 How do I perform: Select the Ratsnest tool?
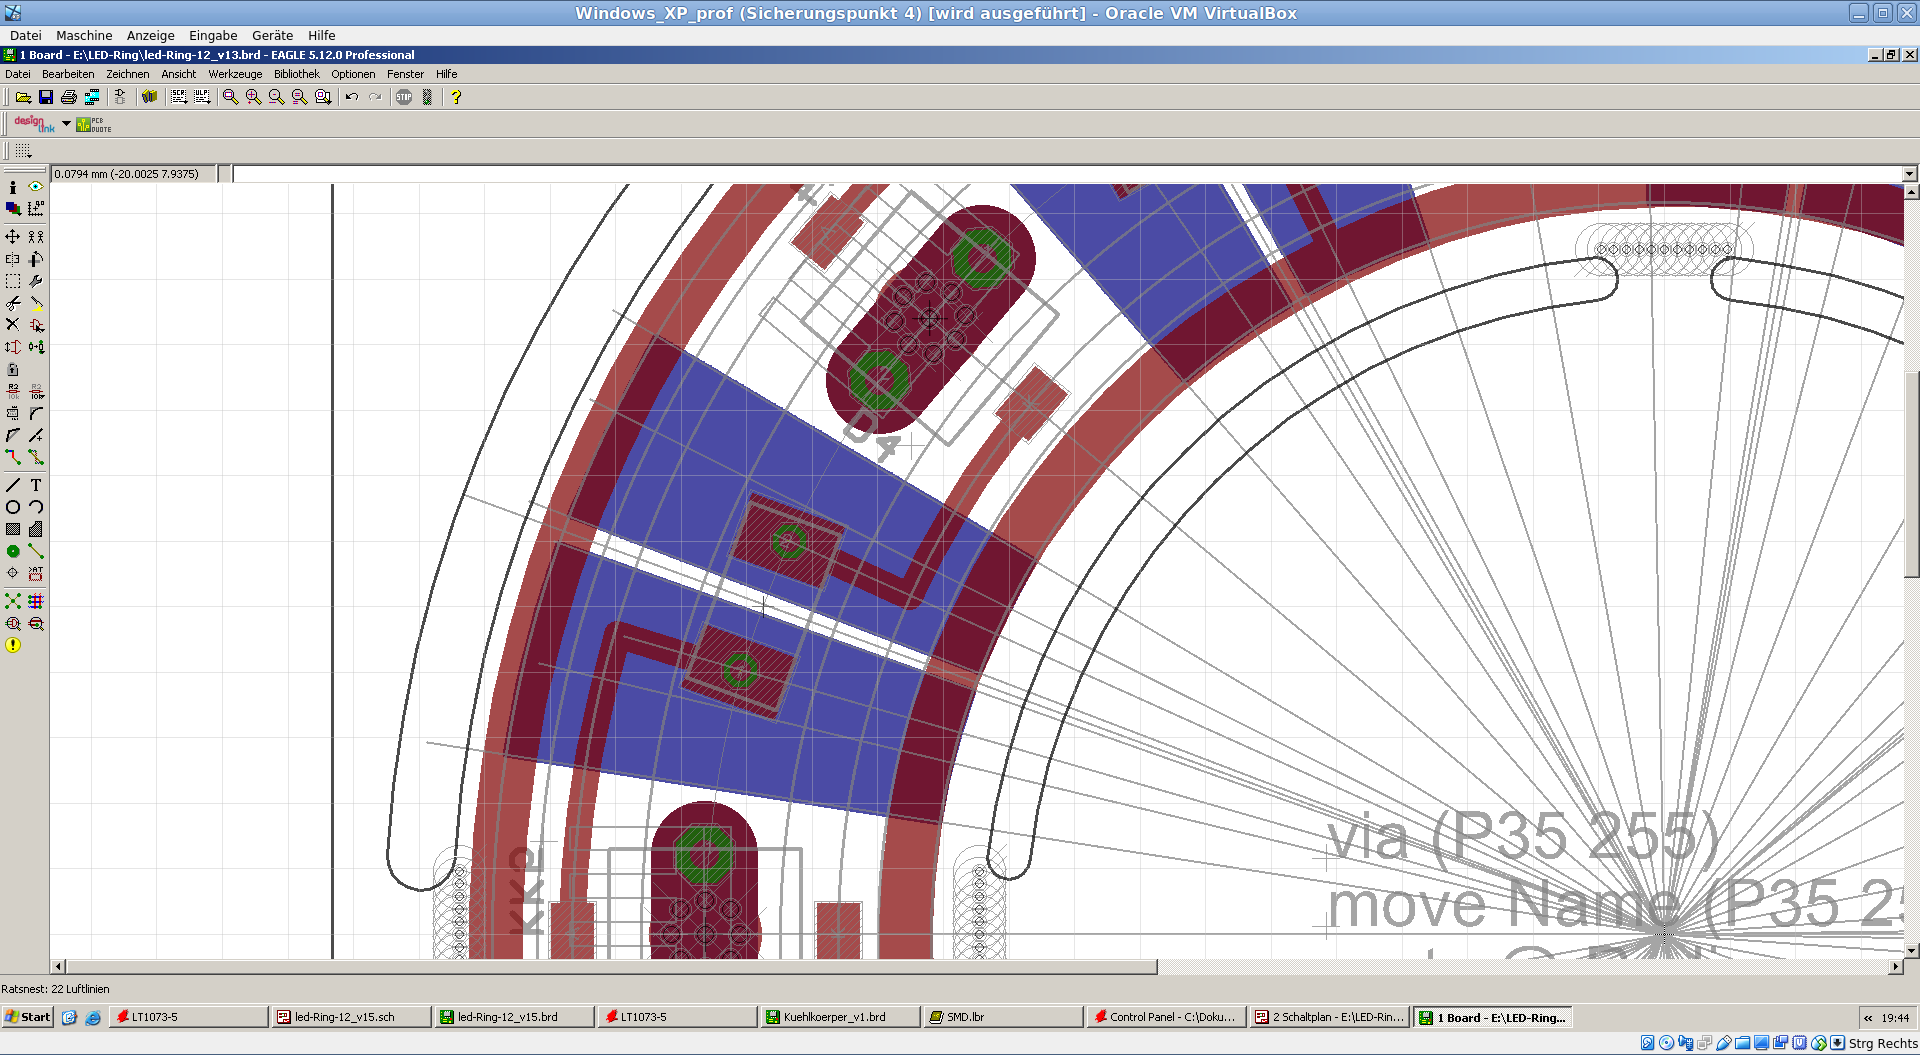(x=13, y=601)
